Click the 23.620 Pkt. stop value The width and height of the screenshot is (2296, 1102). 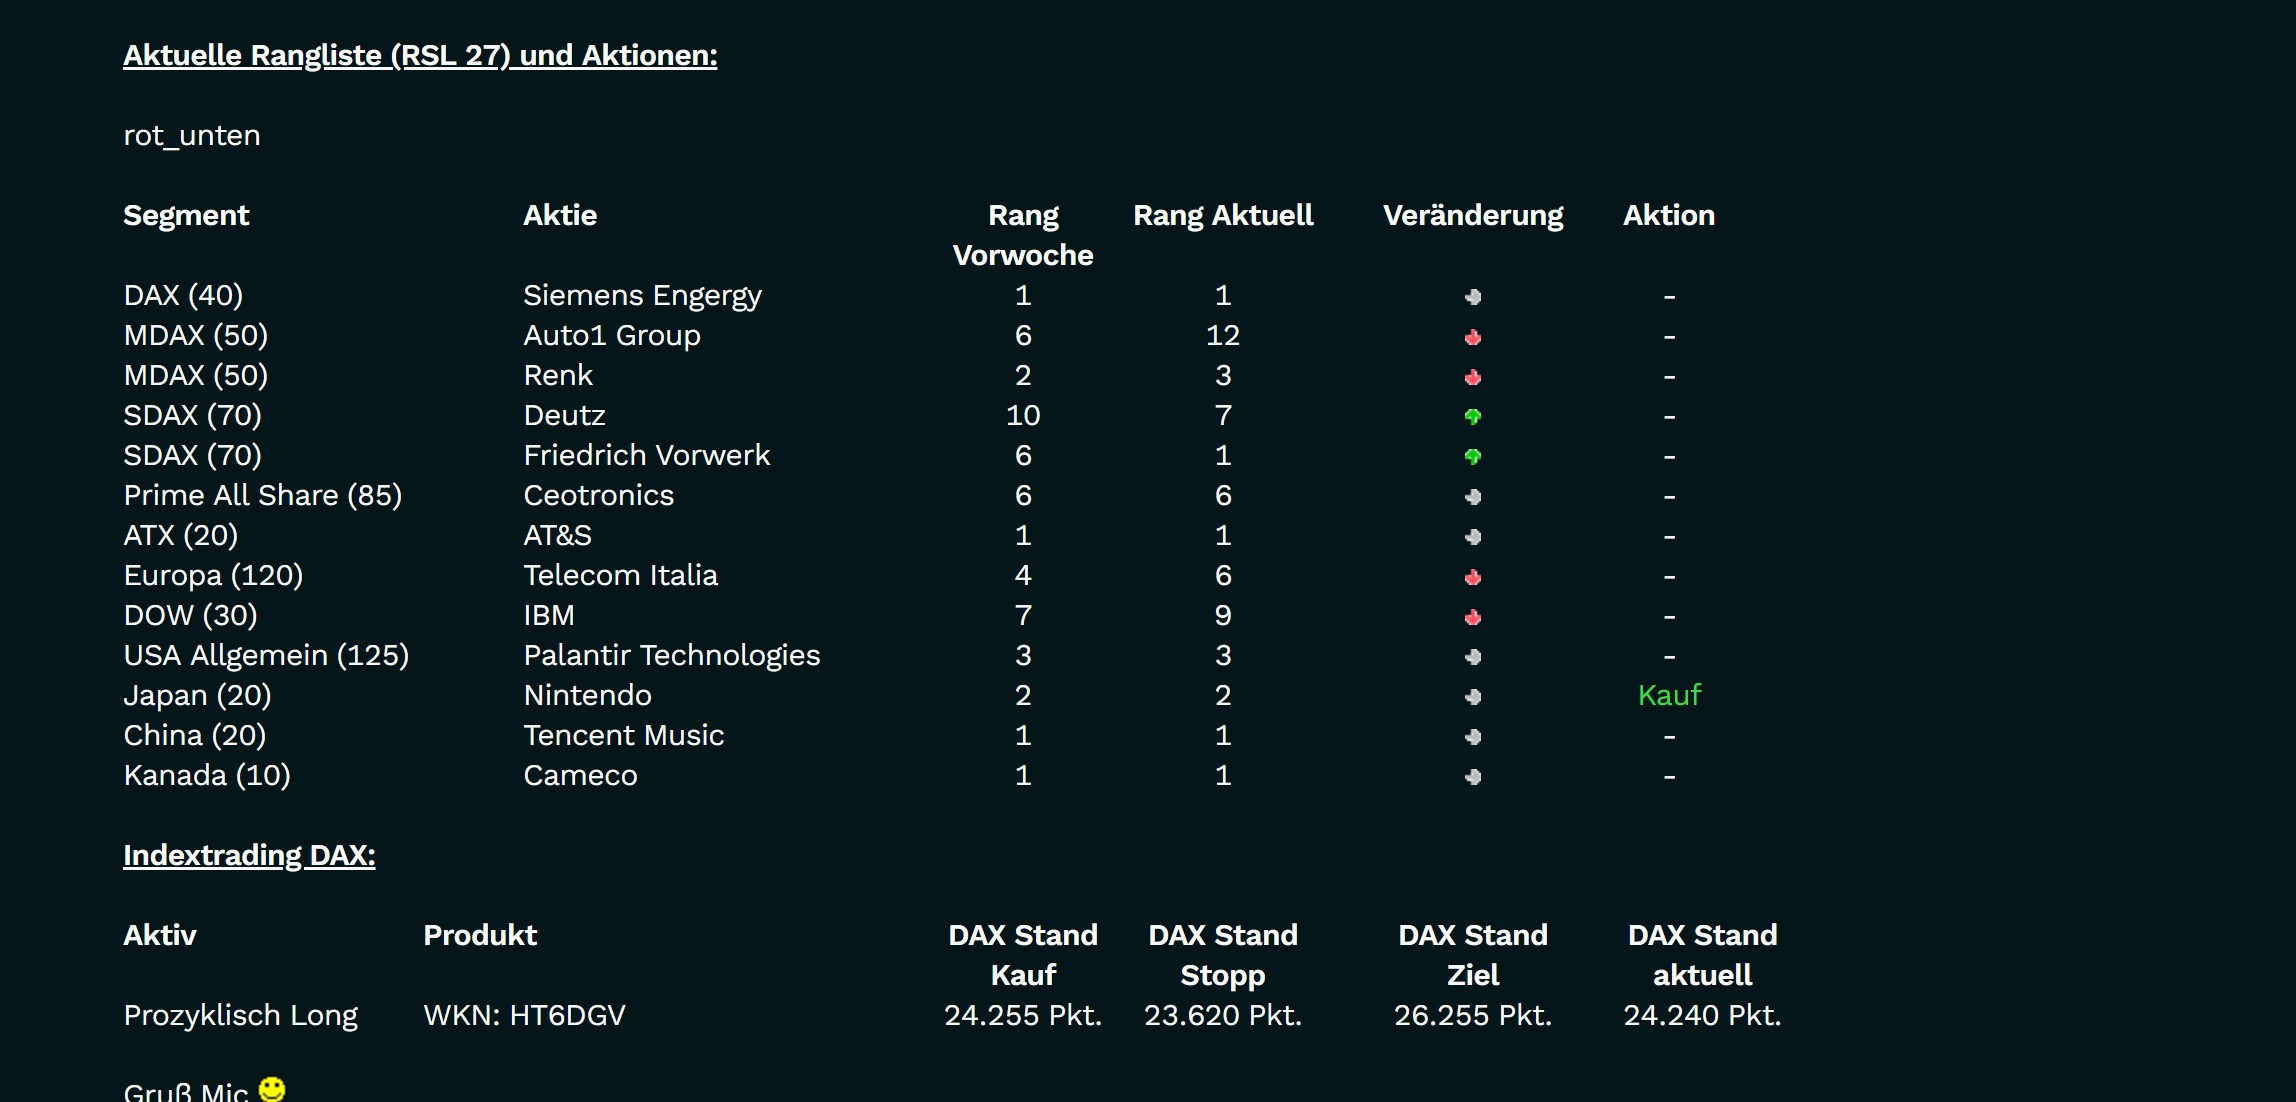[1223, 1015]
